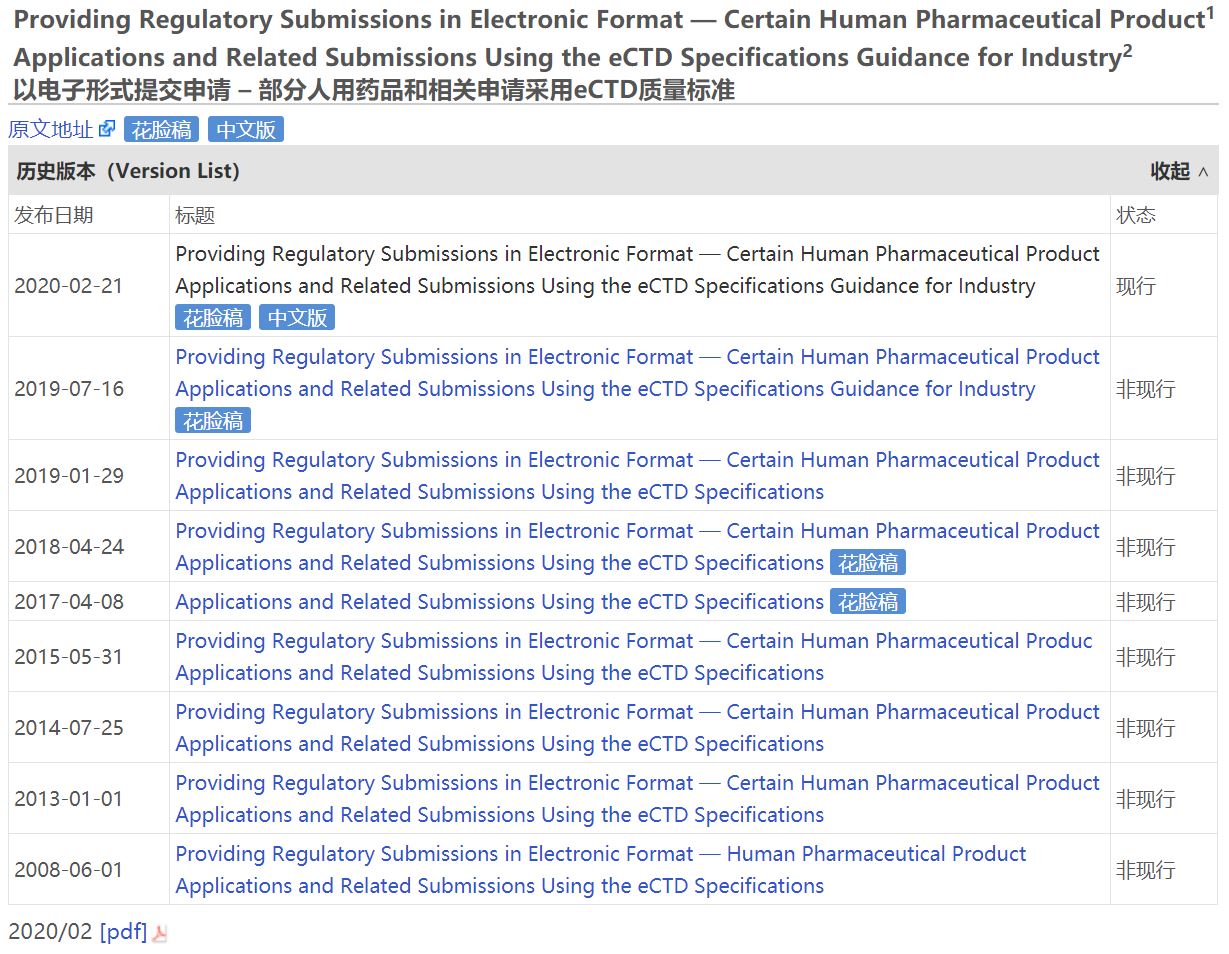Screen dimensions: 1229x954
Task: Open 花脸稿 badge in the 2019-07-16 row
Action: [213, 421]
